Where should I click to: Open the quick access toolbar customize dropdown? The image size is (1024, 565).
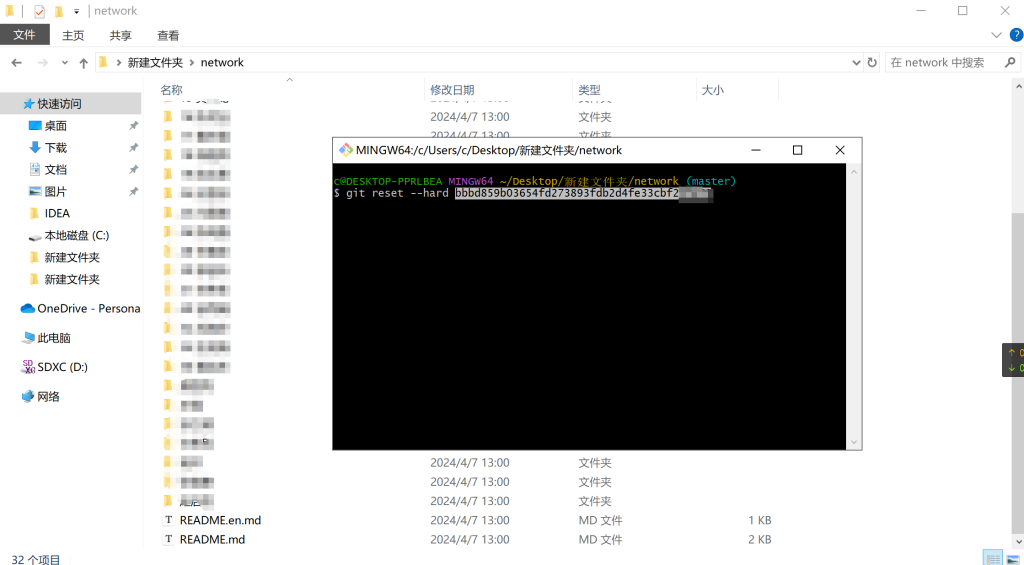pyautogui.click(x=76, y=11)
